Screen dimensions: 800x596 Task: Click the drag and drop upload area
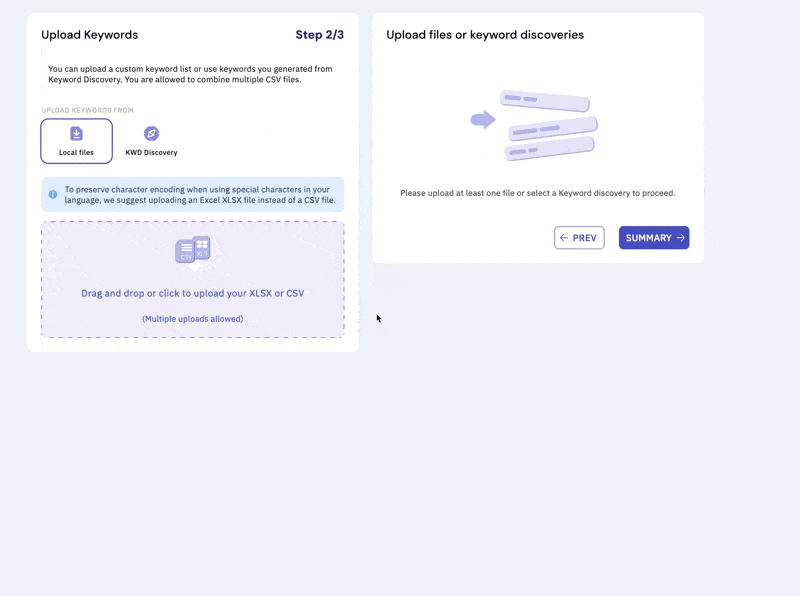pyautogui.click(x=193, y=278)
